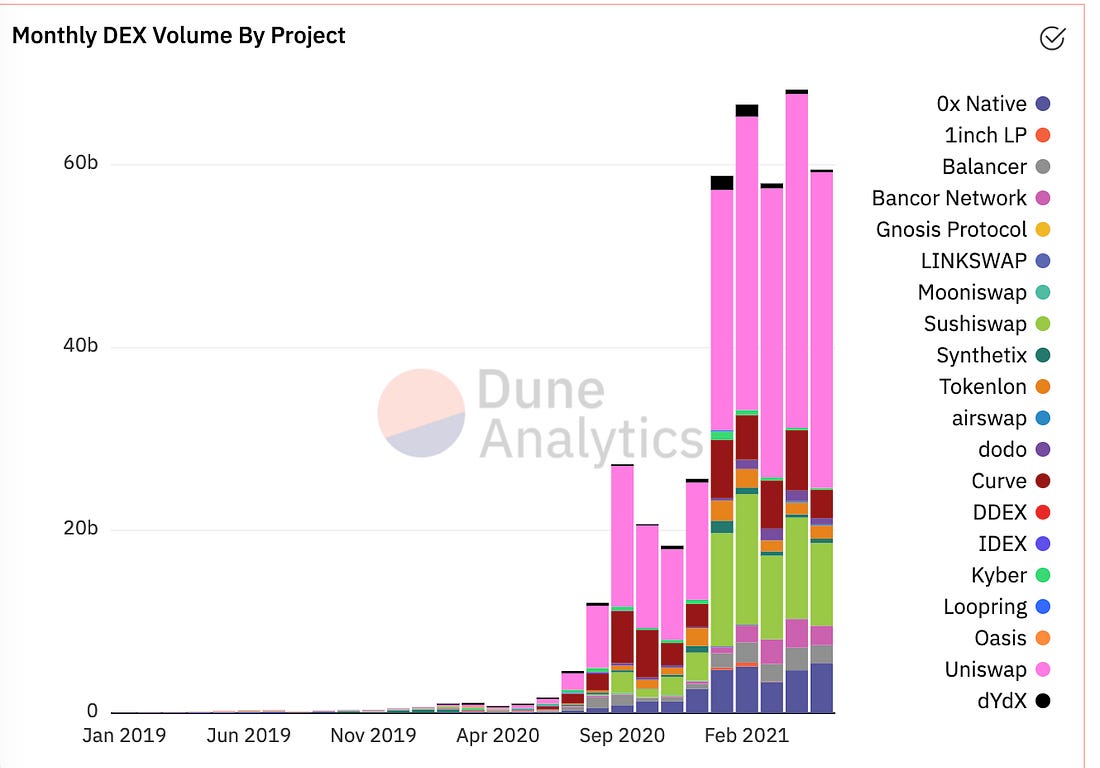Click the chart title Monthly DEX Volume By Project

(179, 36)
